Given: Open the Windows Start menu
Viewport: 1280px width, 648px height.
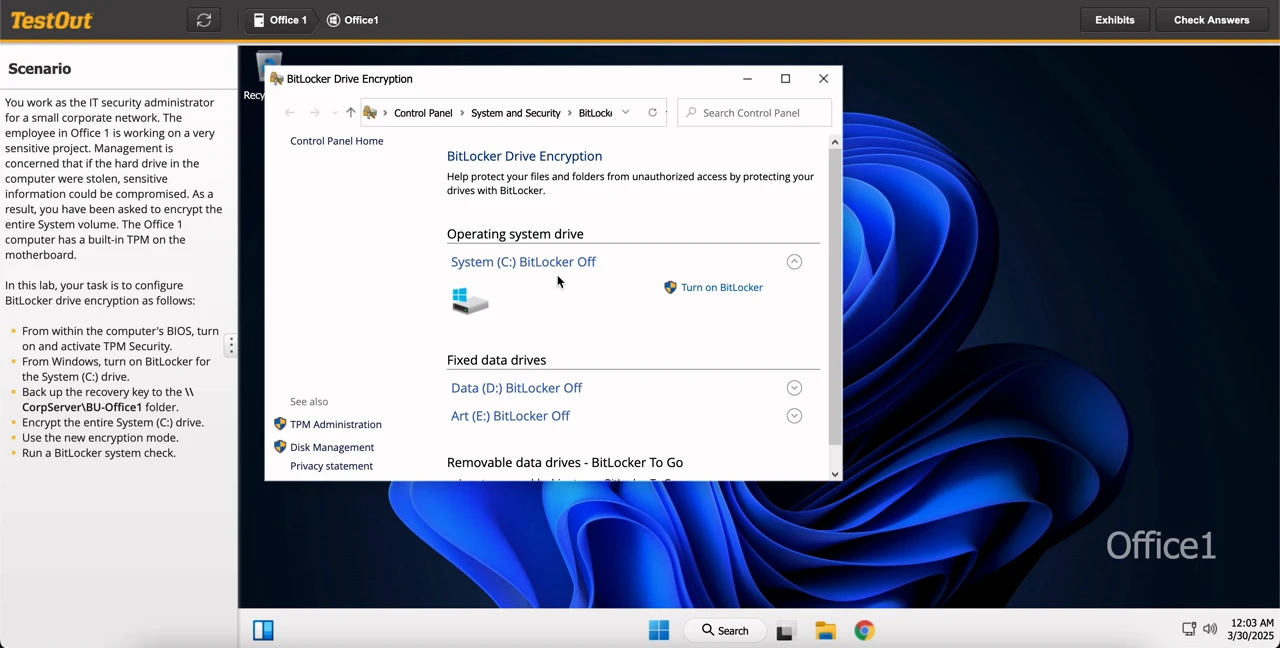Looking at the screenshot, I should pos(659,630).
